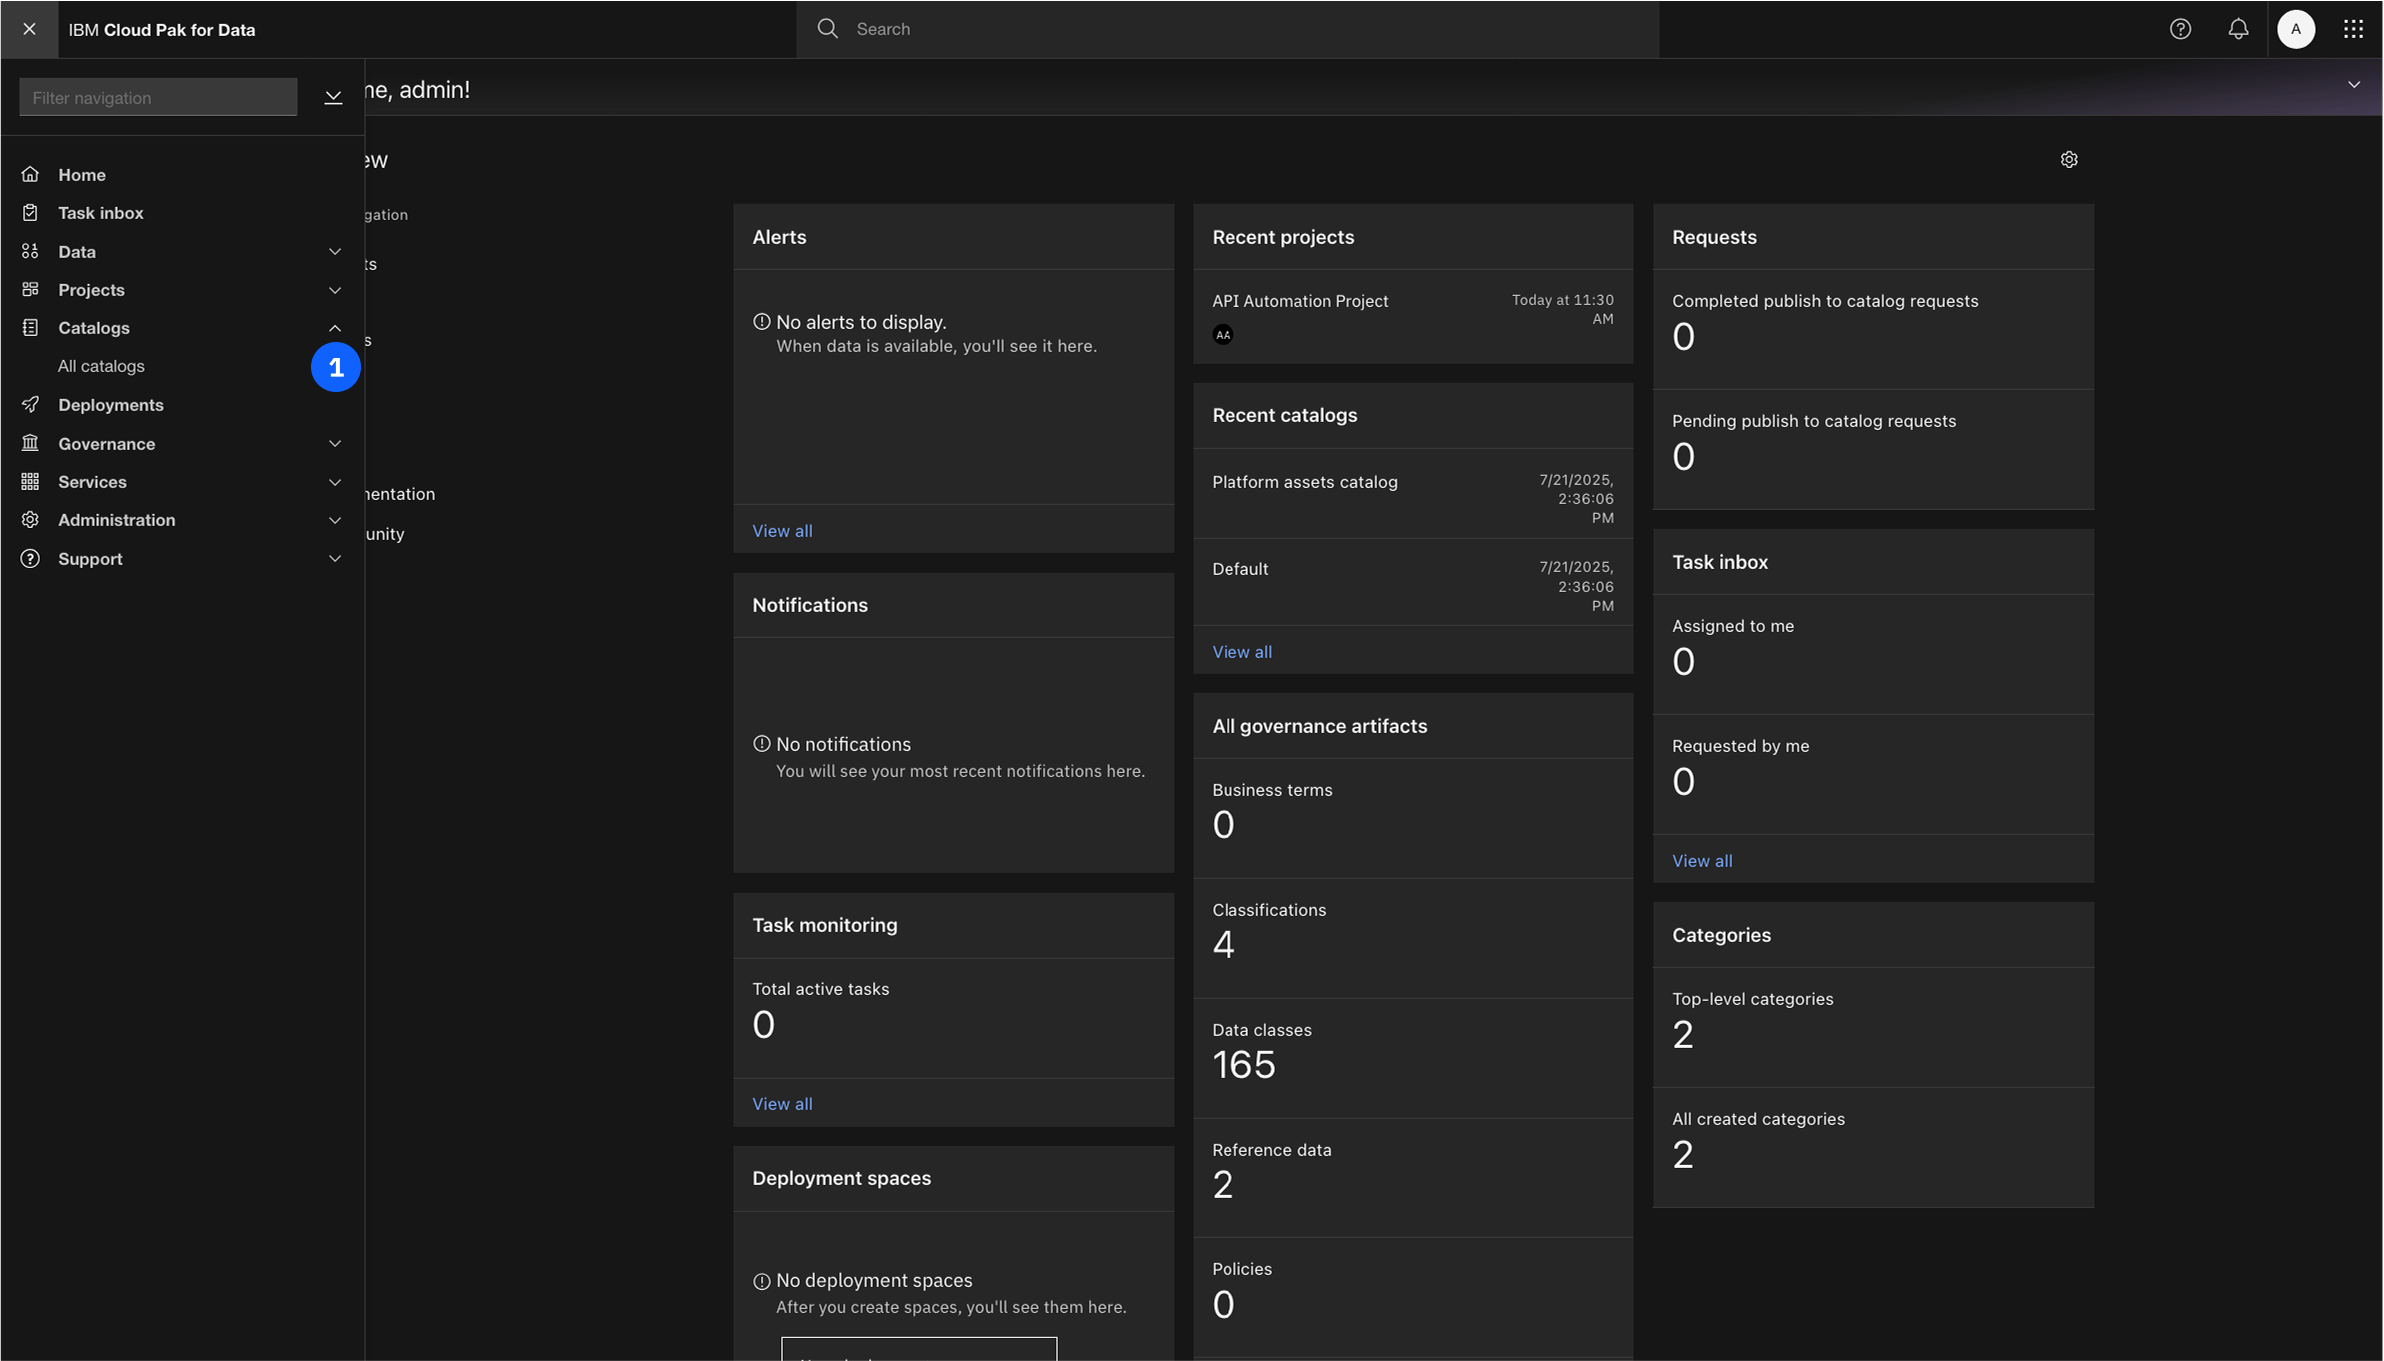This screenshot has height=1361, width=2384.
Task: Open the app switcher grid icon
Action: click(2353, 29)
